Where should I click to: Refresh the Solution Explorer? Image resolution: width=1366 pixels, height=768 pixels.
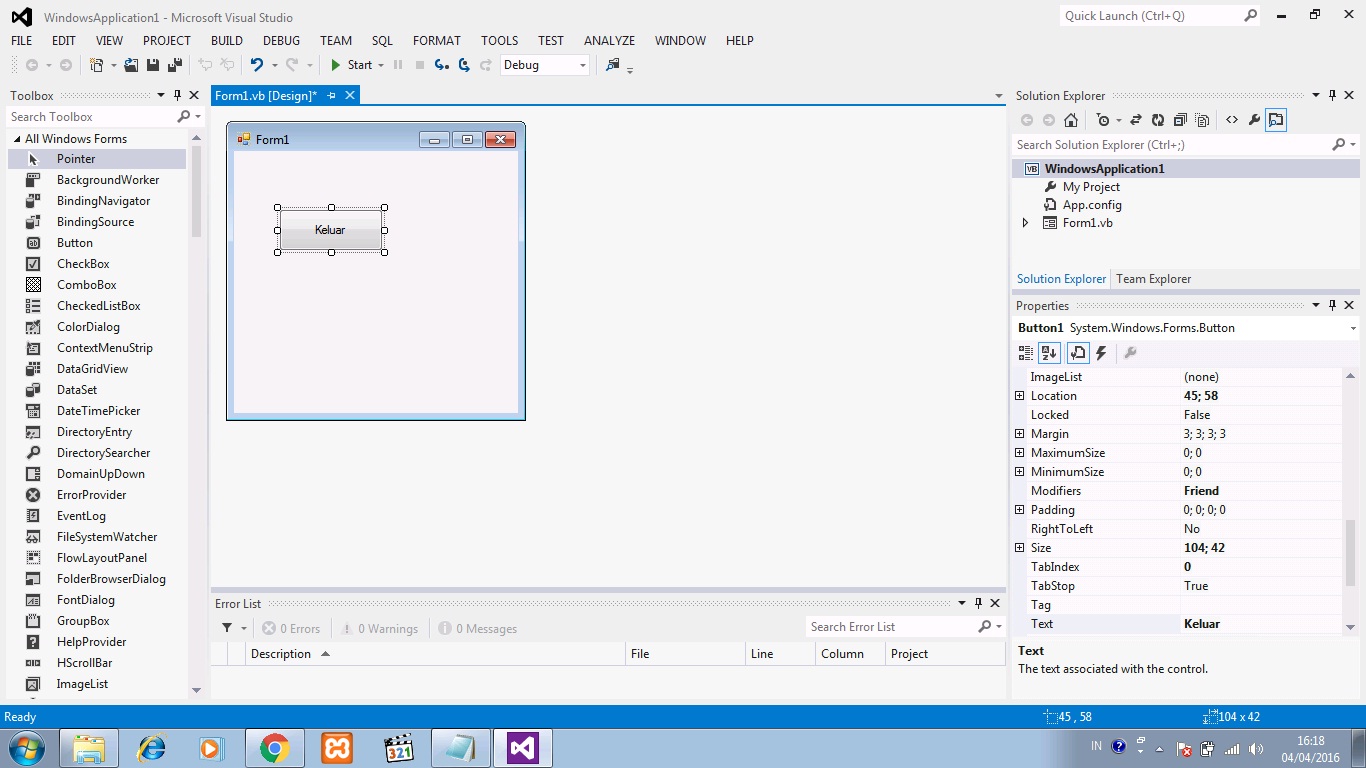click(1158, 119)
